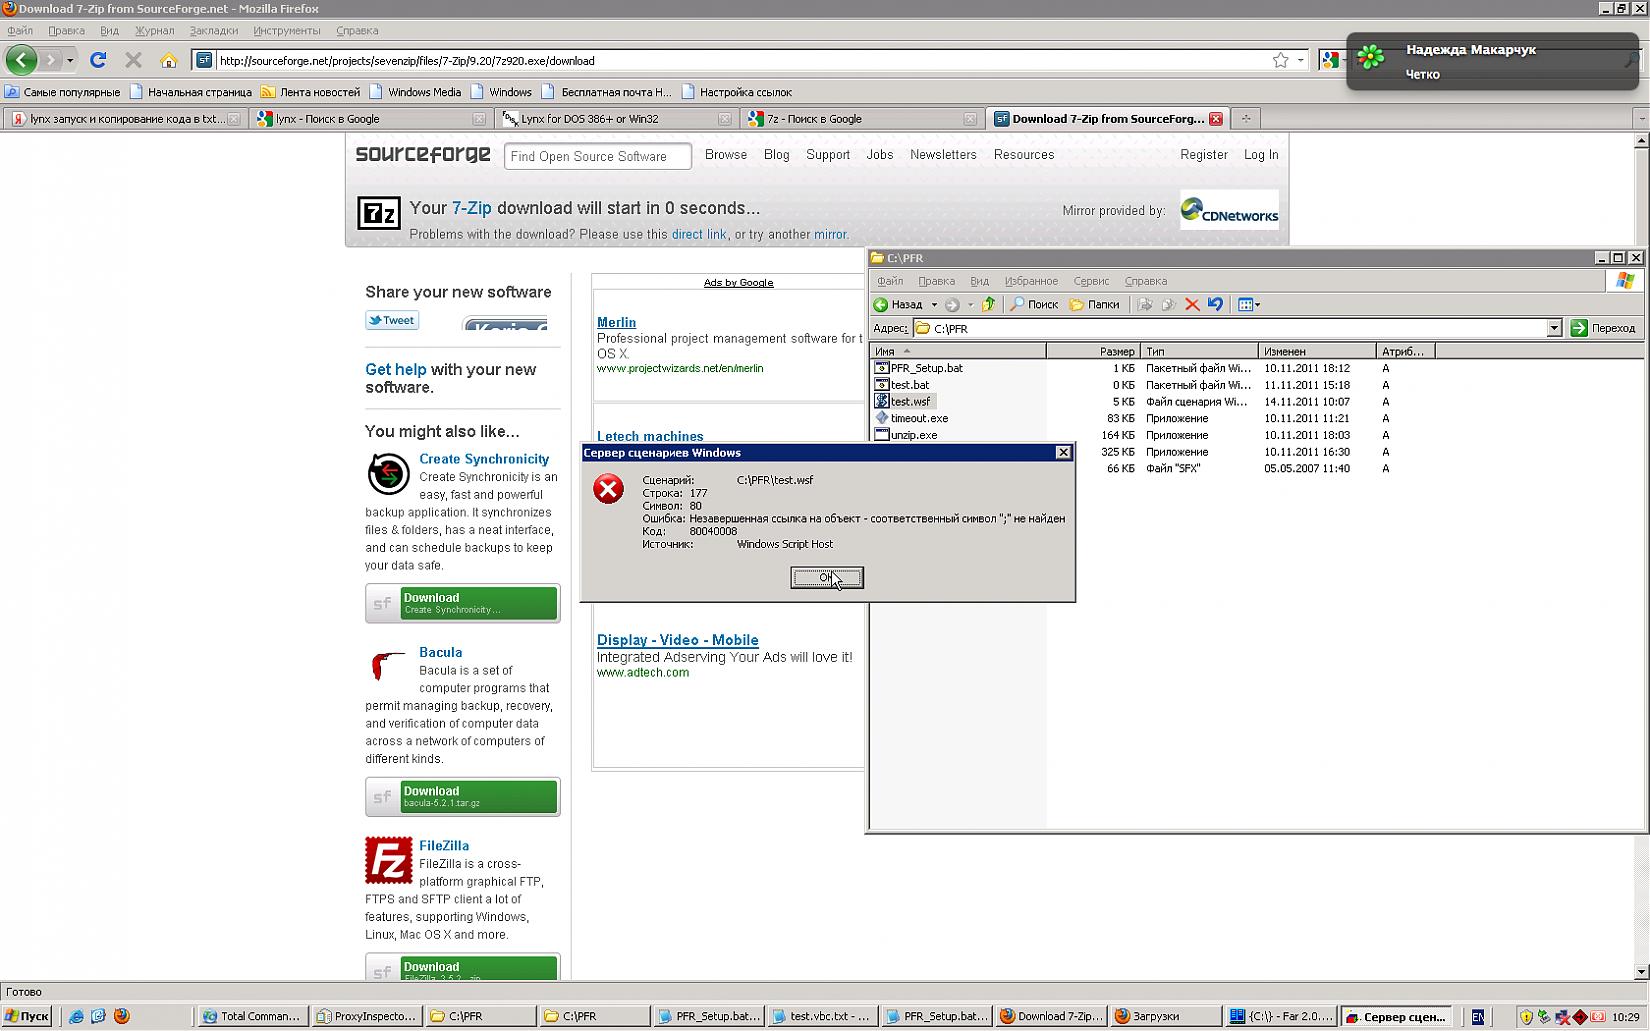The width and height of the screenshot is (1650, 1031).
Task: Open the Windows Media bookmark
Action: (x=415, y=92)
